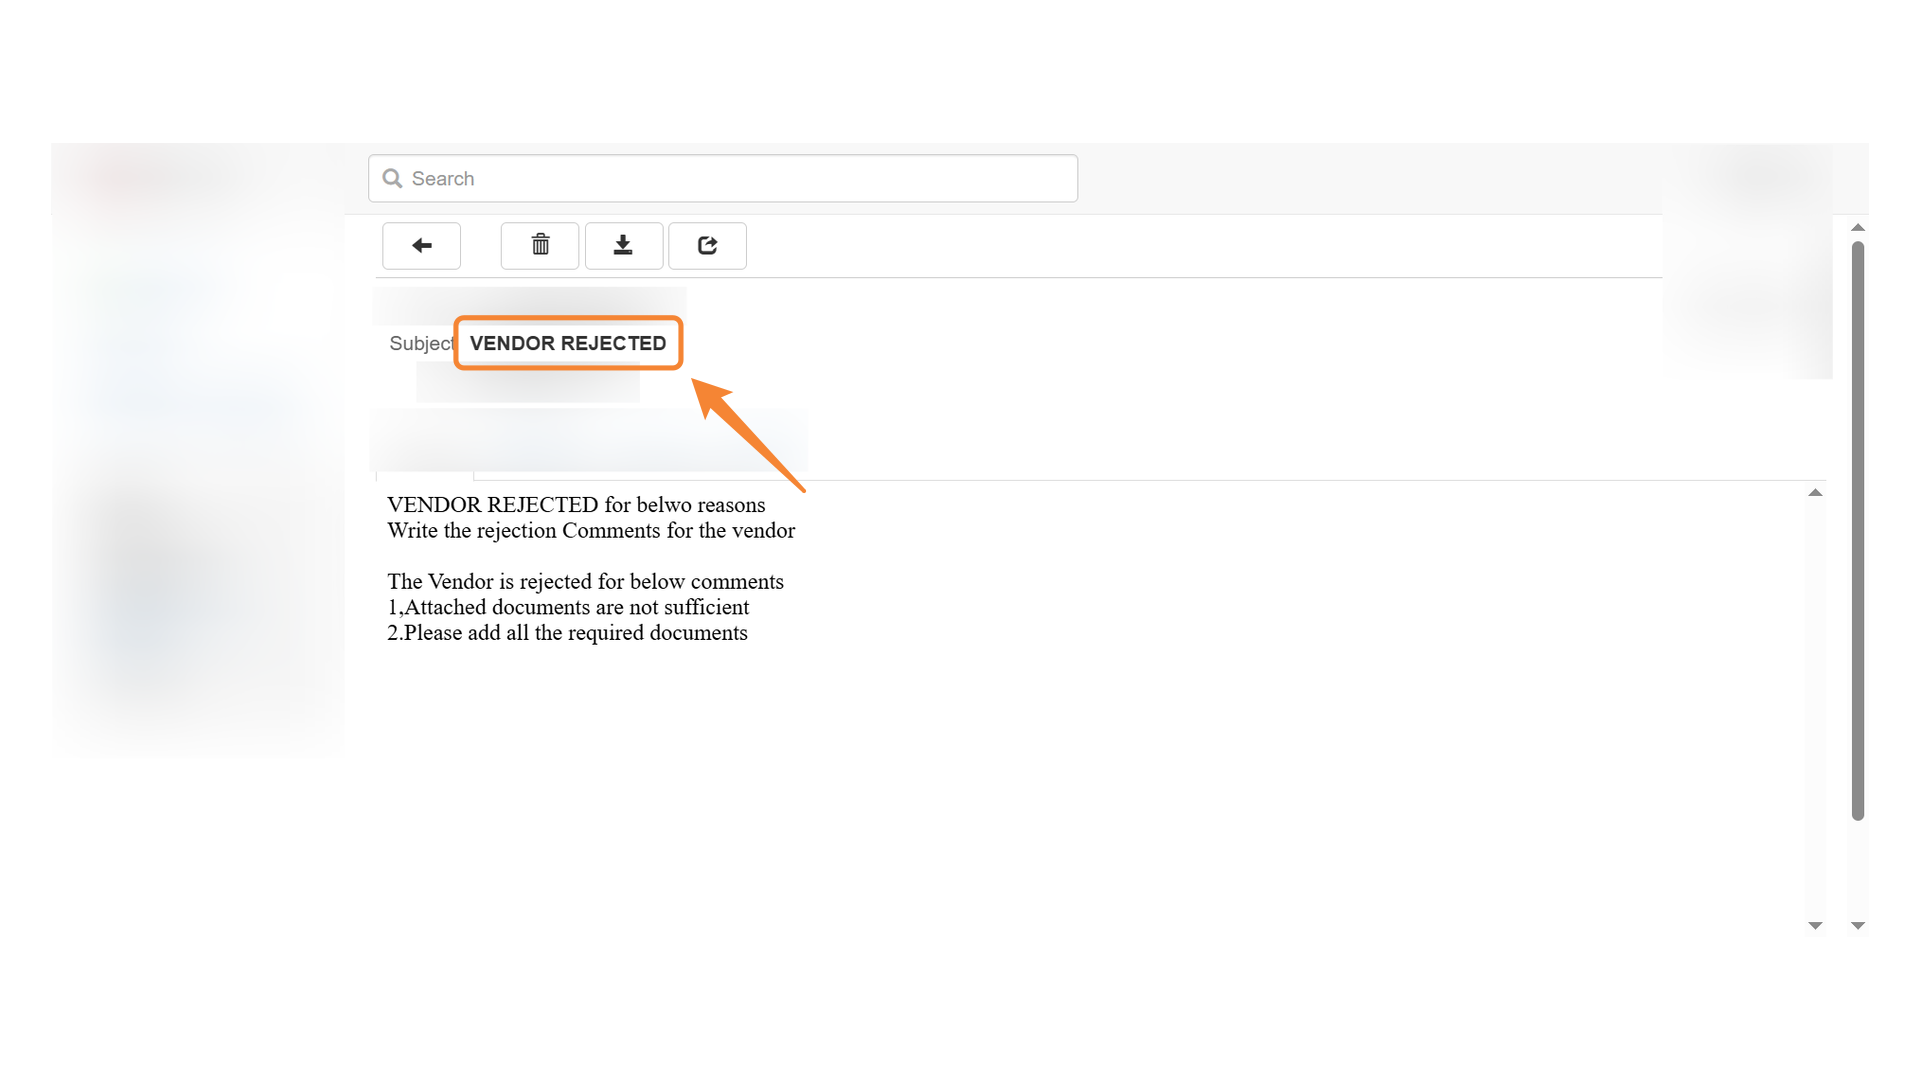
Task: Click the down arrow on the message pane scrollbar
Action: pos(1814,925)
